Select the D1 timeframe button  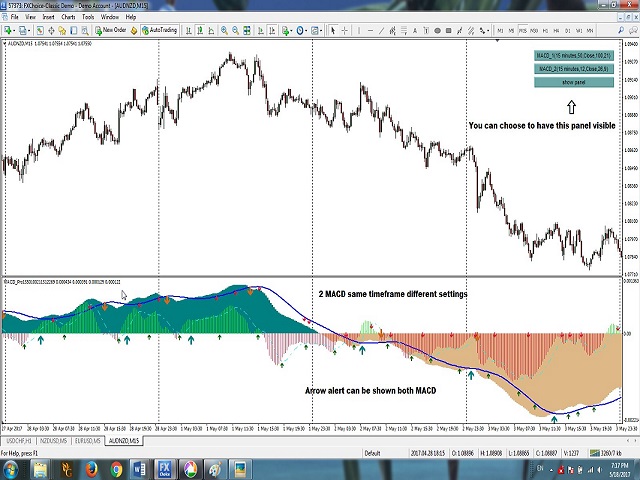click(x=567, y=31)
